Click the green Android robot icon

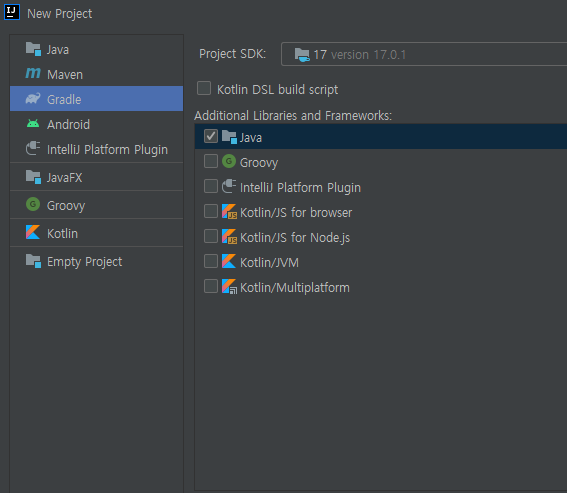point(33,124)
